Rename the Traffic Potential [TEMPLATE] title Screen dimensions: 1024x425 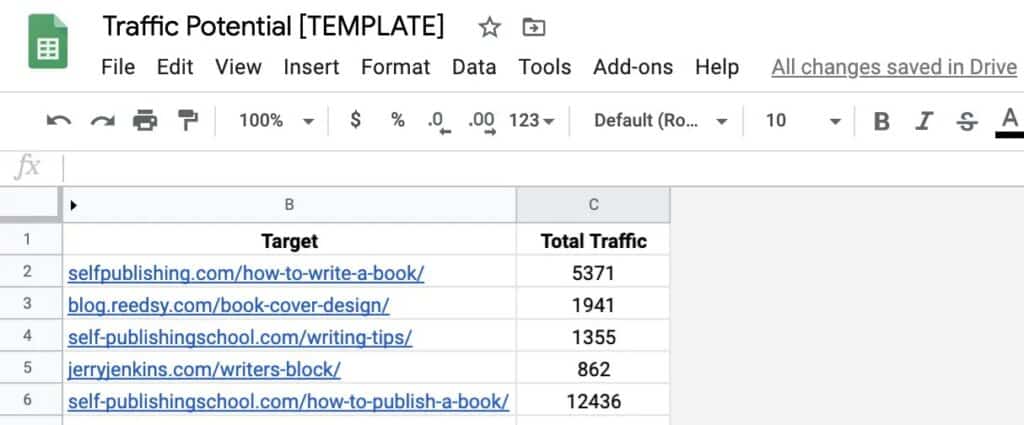coord(273,27)
